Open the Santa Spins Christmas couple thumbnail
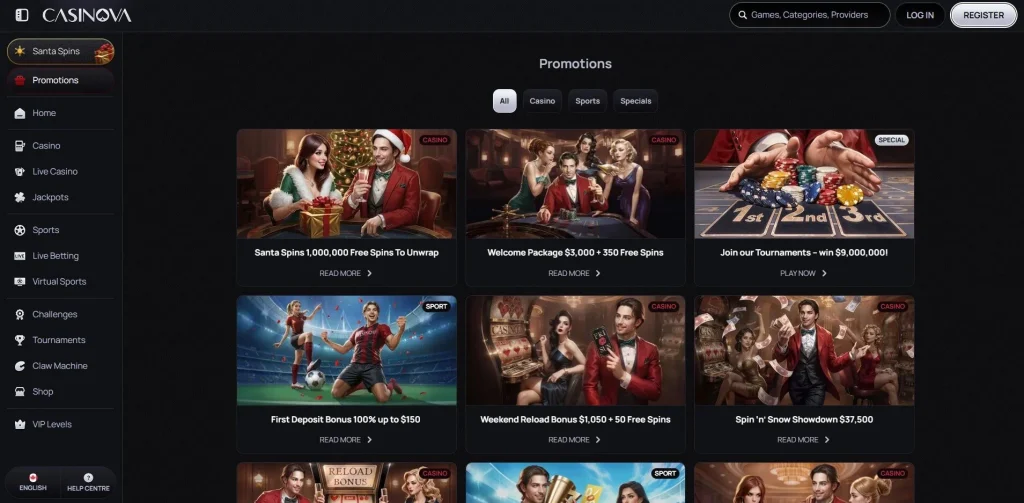 pos(347,184)
